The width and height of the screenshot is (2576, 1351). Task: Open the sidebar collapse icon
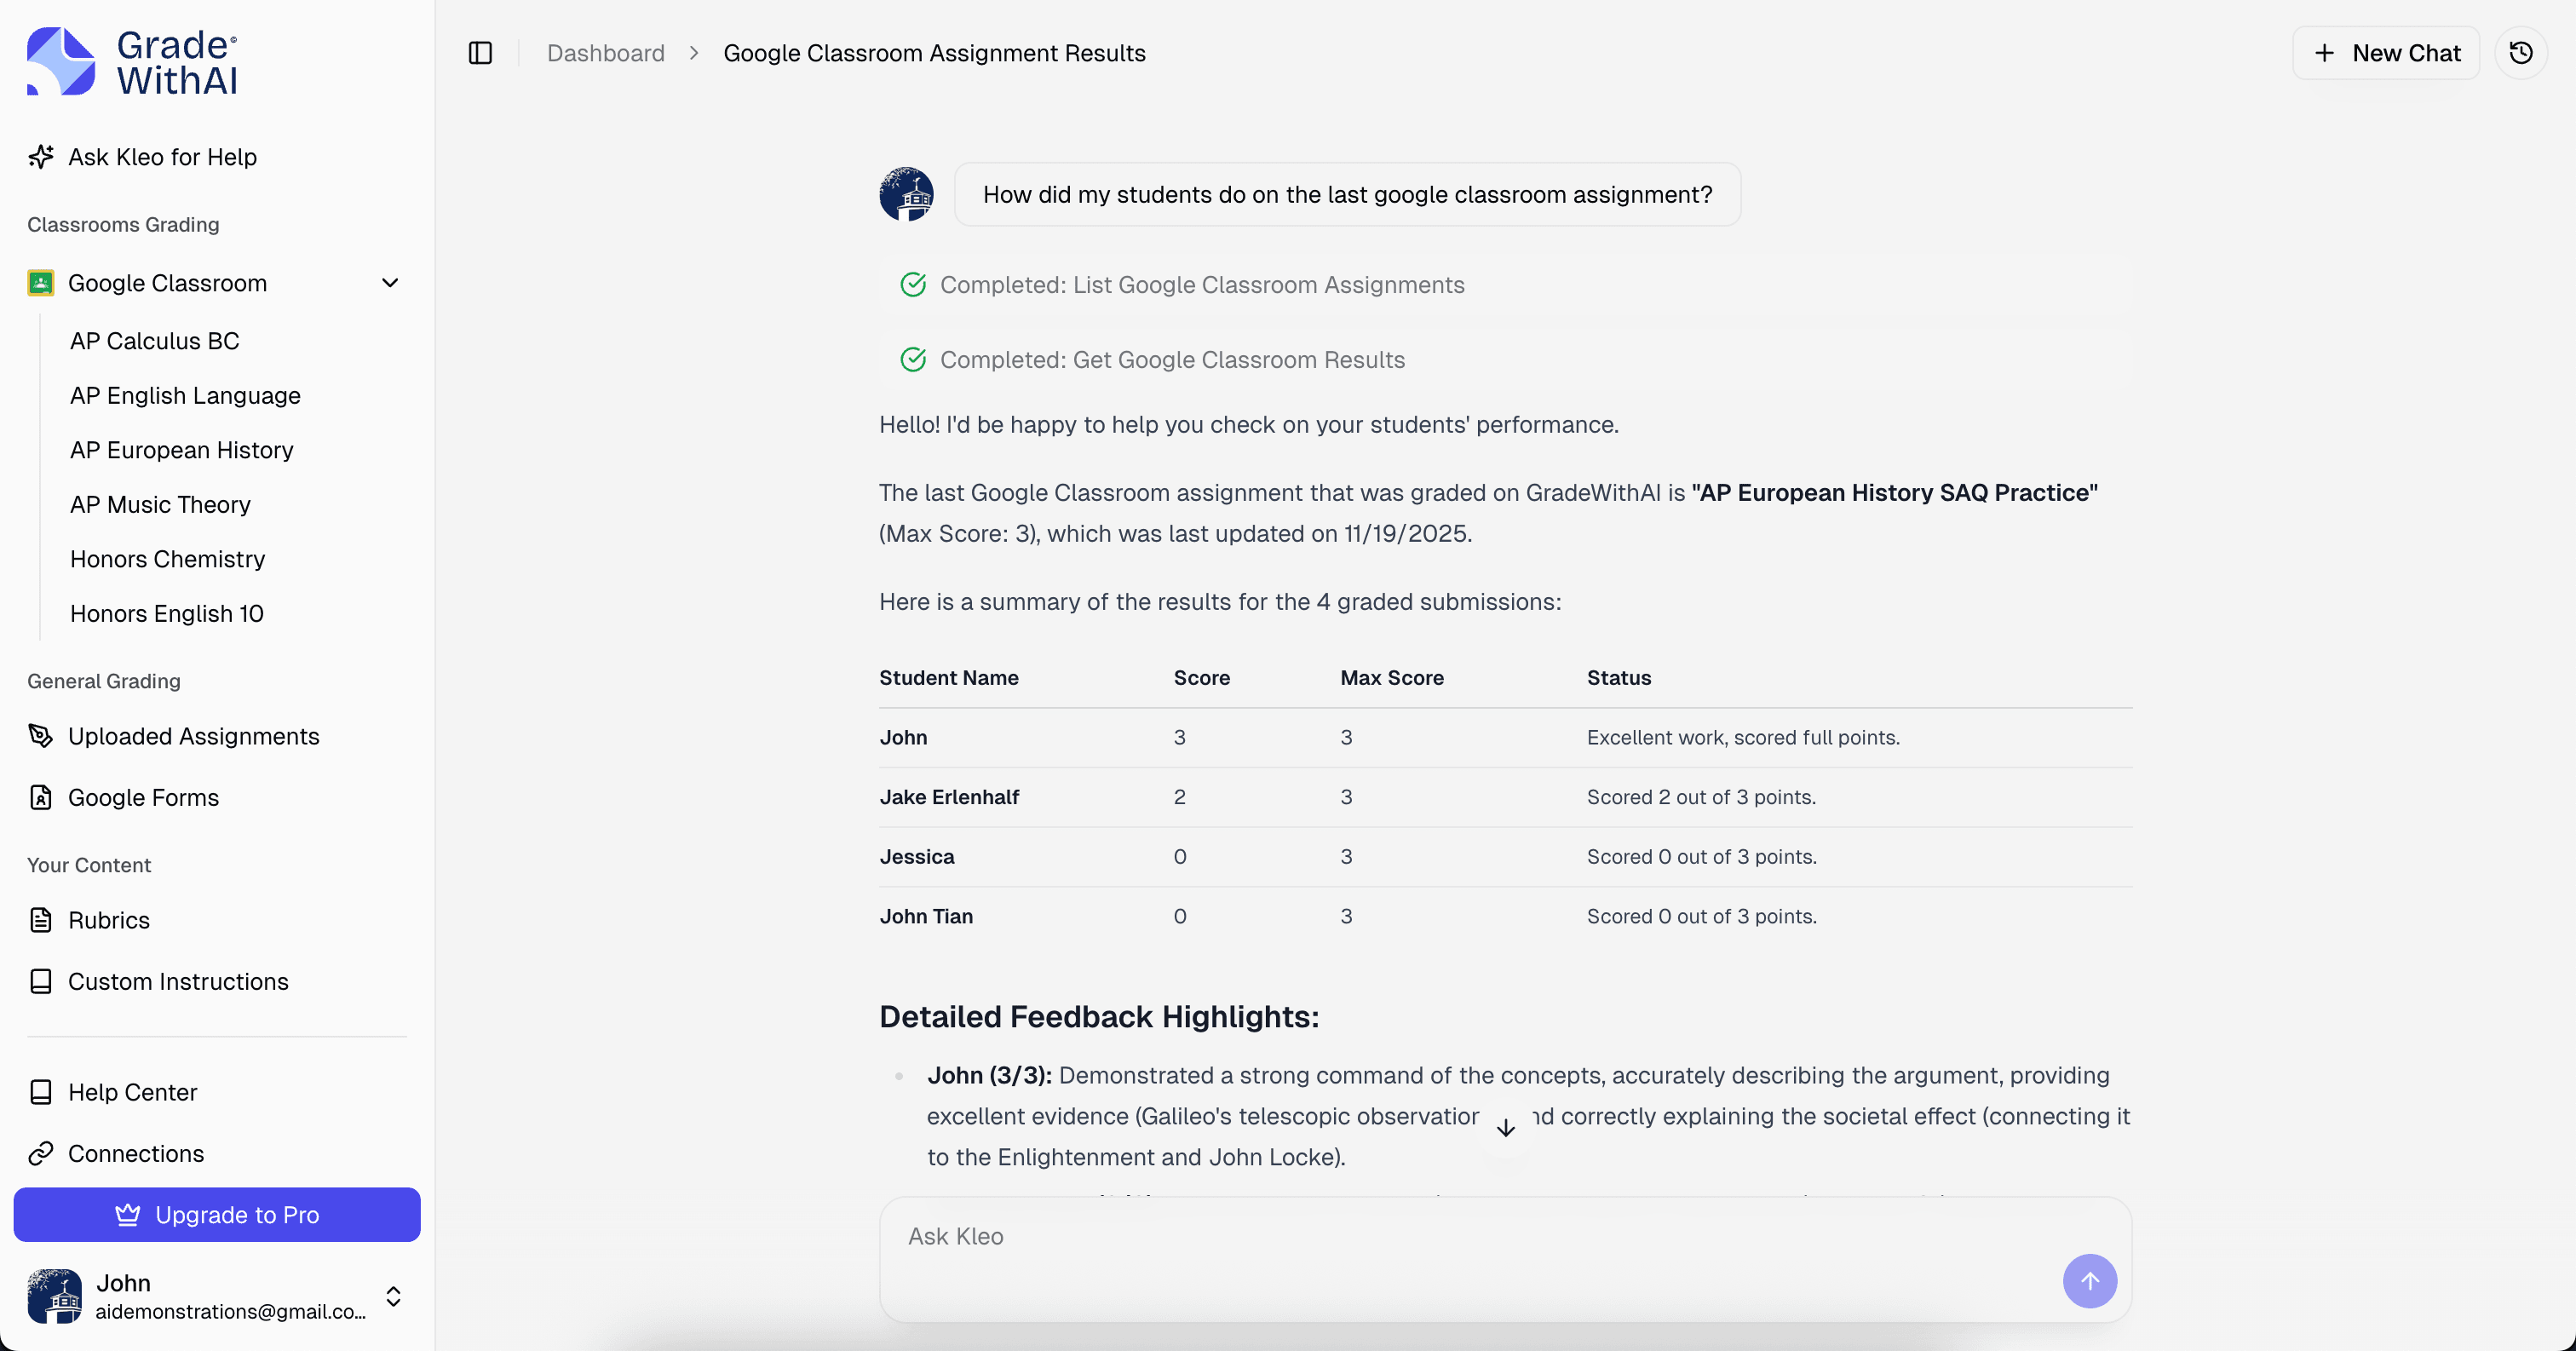[480, 53]
